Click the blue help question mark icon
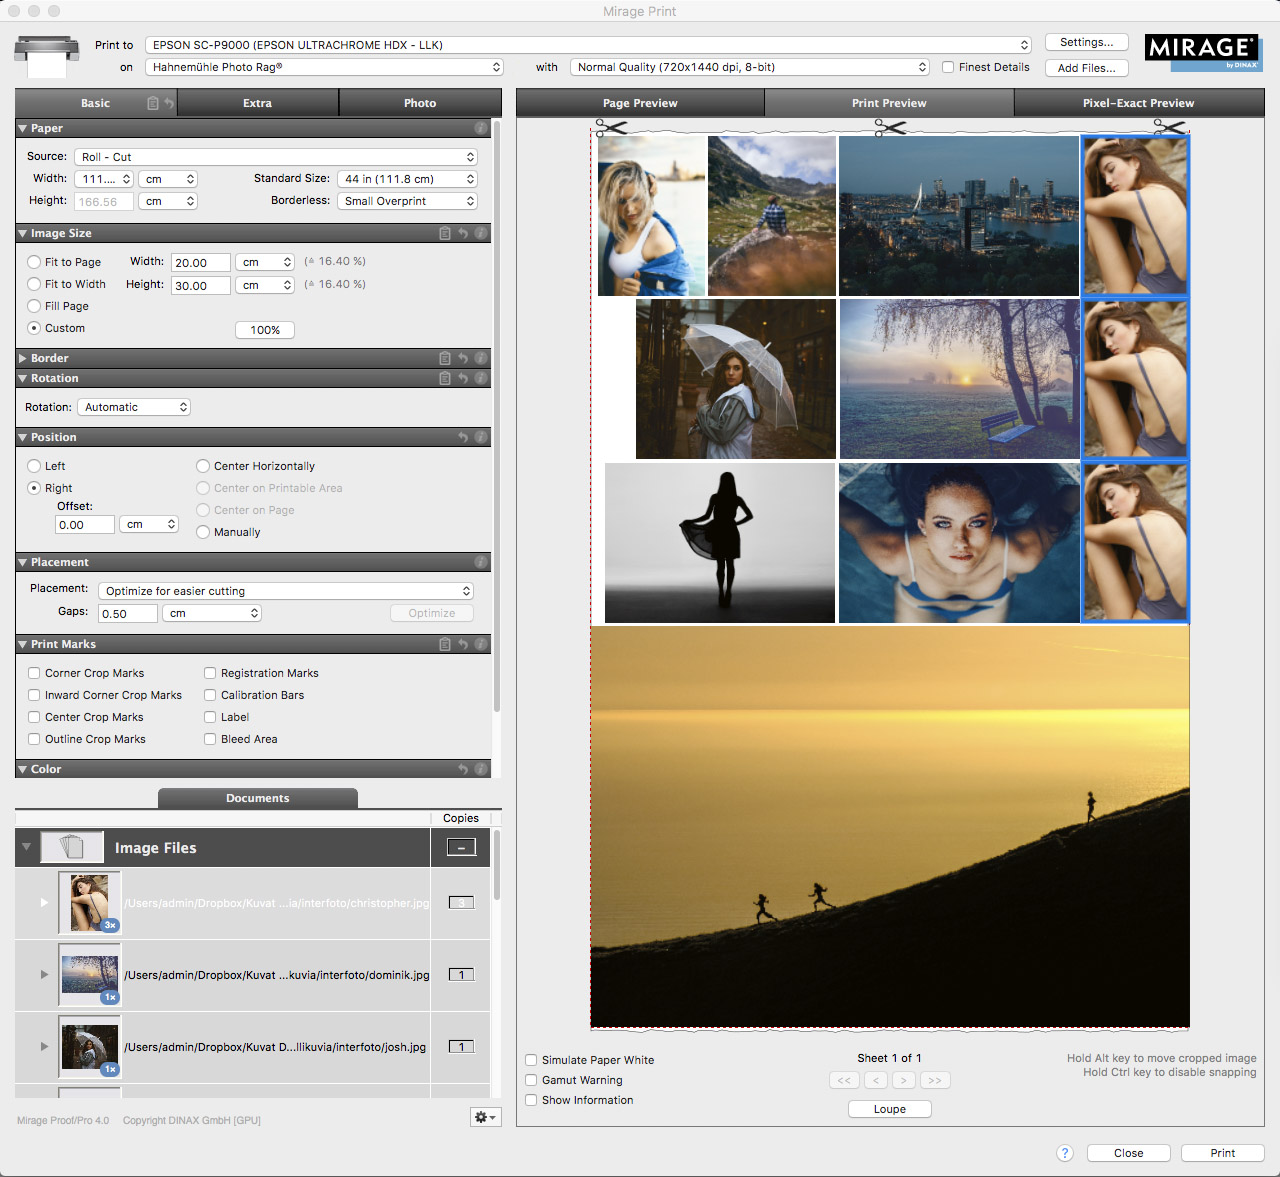The height and width of the screenshot is (1177, 1280). (x=1065, y=1153)
